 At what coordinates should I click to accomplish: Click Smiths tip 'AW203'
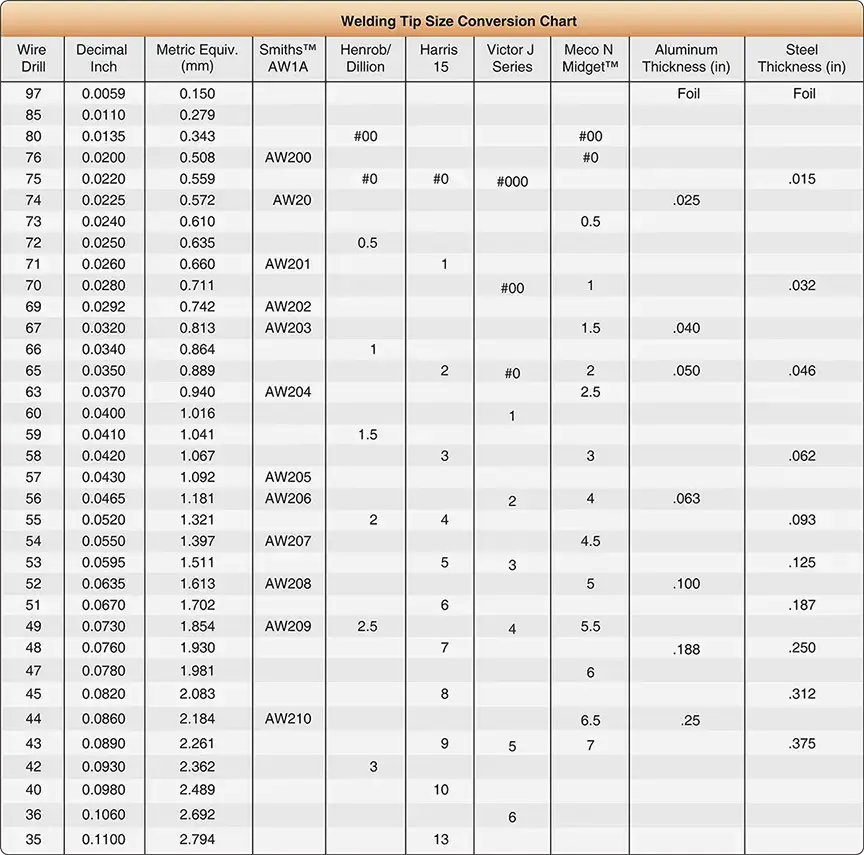tap(288, 328)
